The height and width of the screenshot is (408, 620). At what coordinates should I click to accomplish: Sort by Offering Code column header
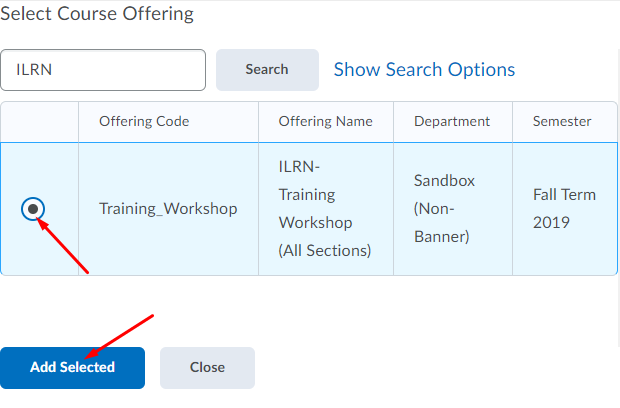click(144, 122)
